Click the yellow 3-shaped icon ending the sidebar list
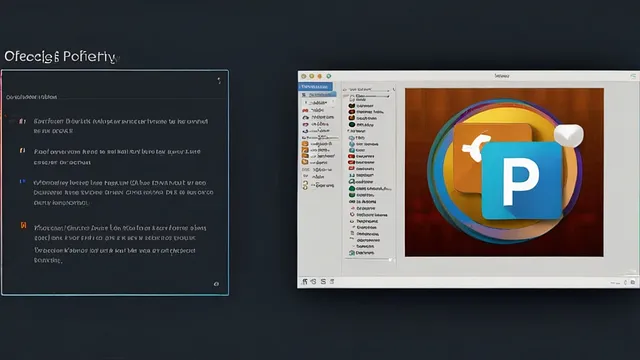 coord(305,185)
